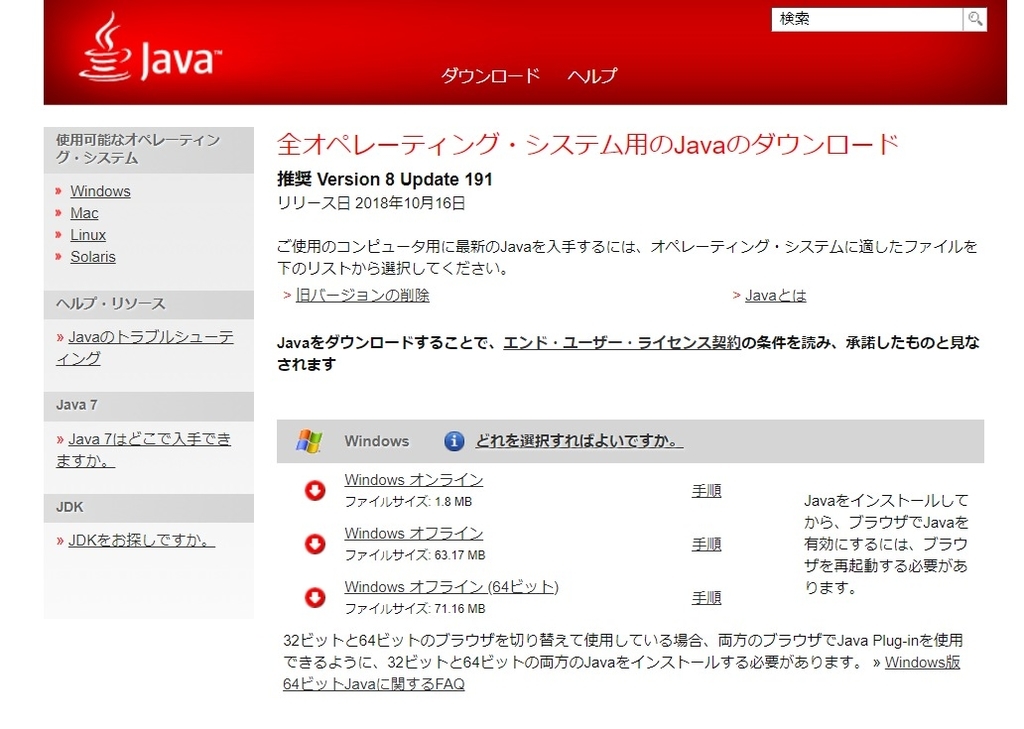This screenshot has width=1024, height=729.
Task: Open Javaのトラブルシューティング link
Action: click(x=144, y=348)
